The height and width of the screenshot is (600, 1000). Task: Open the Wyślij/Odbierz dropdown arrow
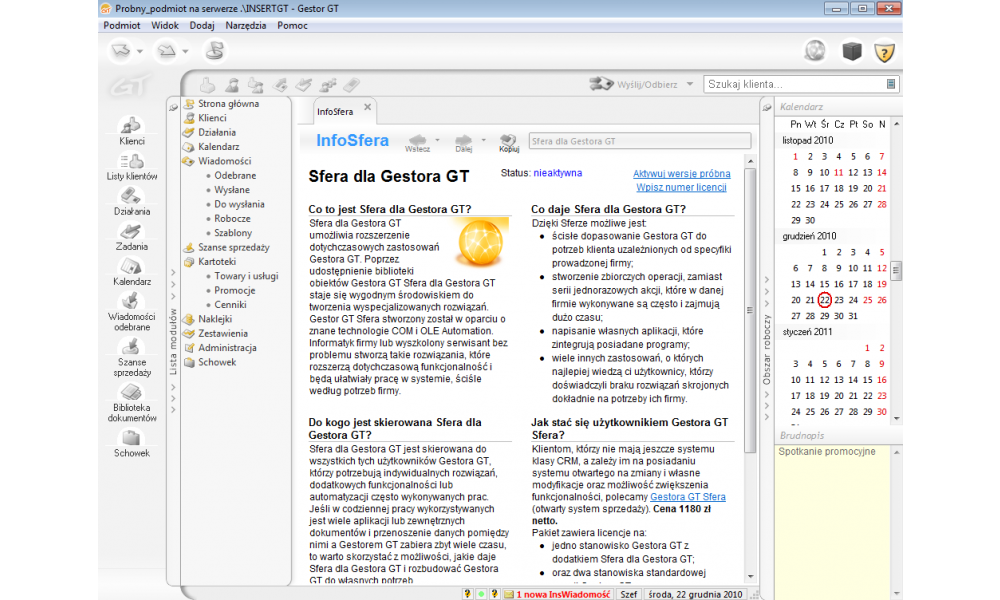coord(689,84)
